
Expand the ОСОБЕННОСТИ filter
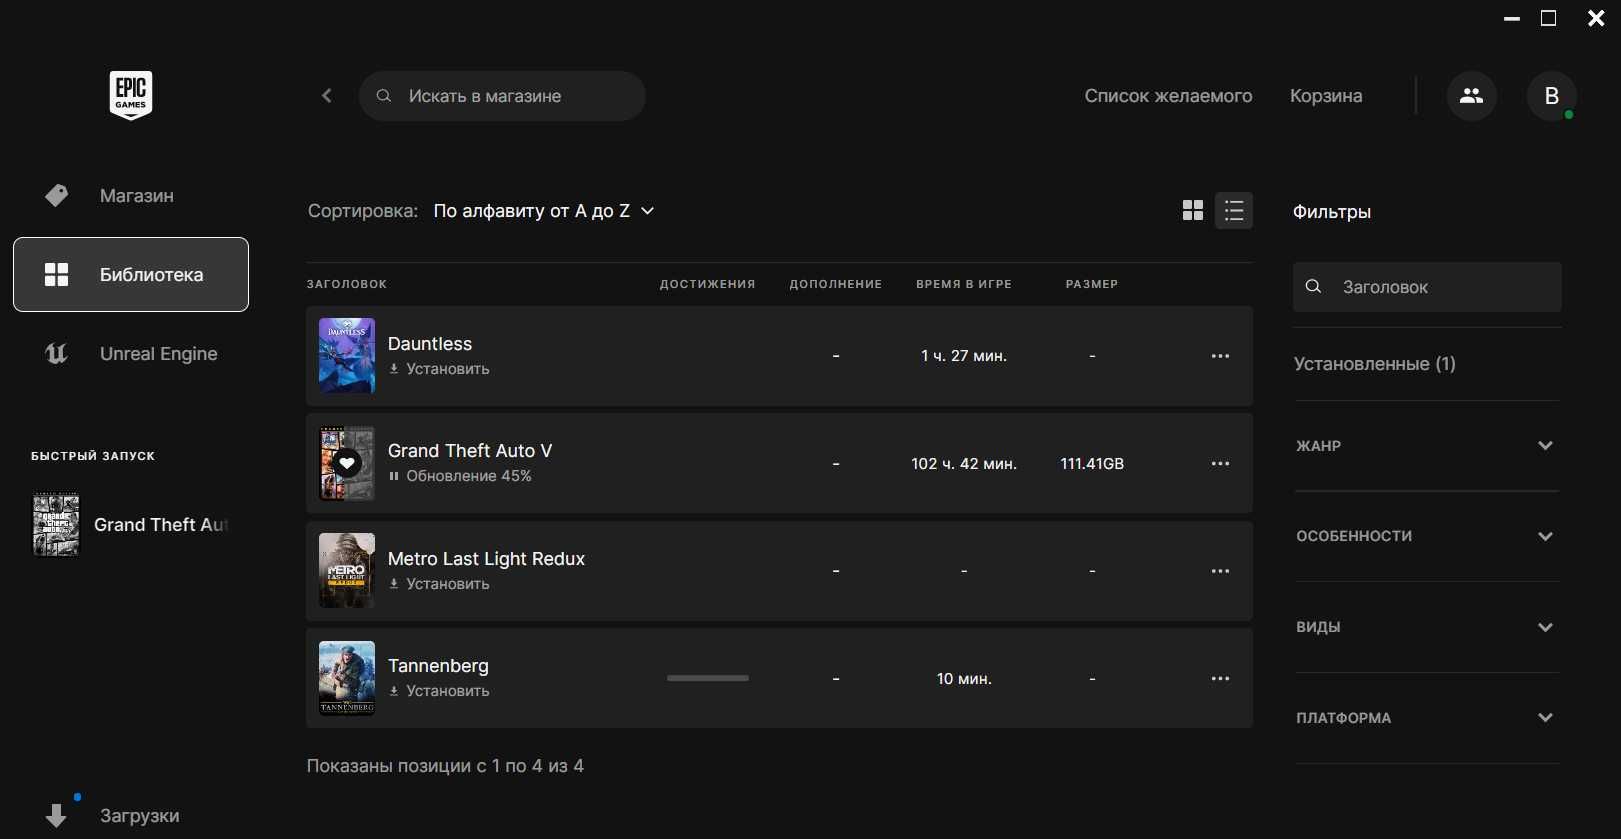(1427, 536)
